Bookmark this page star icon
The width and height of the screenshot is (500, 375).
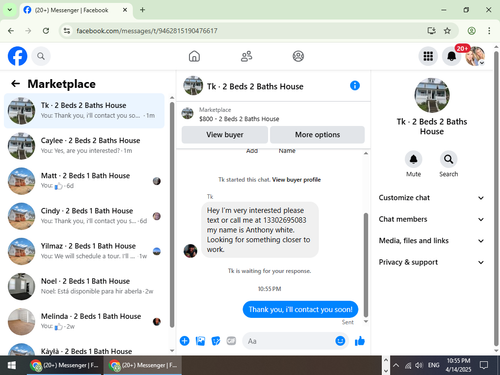tap(447, 31)
